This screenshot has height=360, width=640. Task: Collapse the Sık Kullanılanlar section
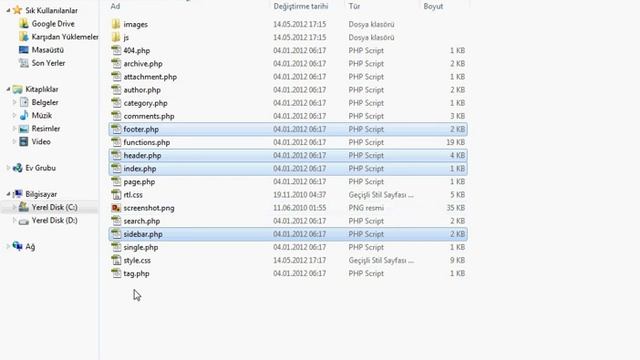(8, 10)
